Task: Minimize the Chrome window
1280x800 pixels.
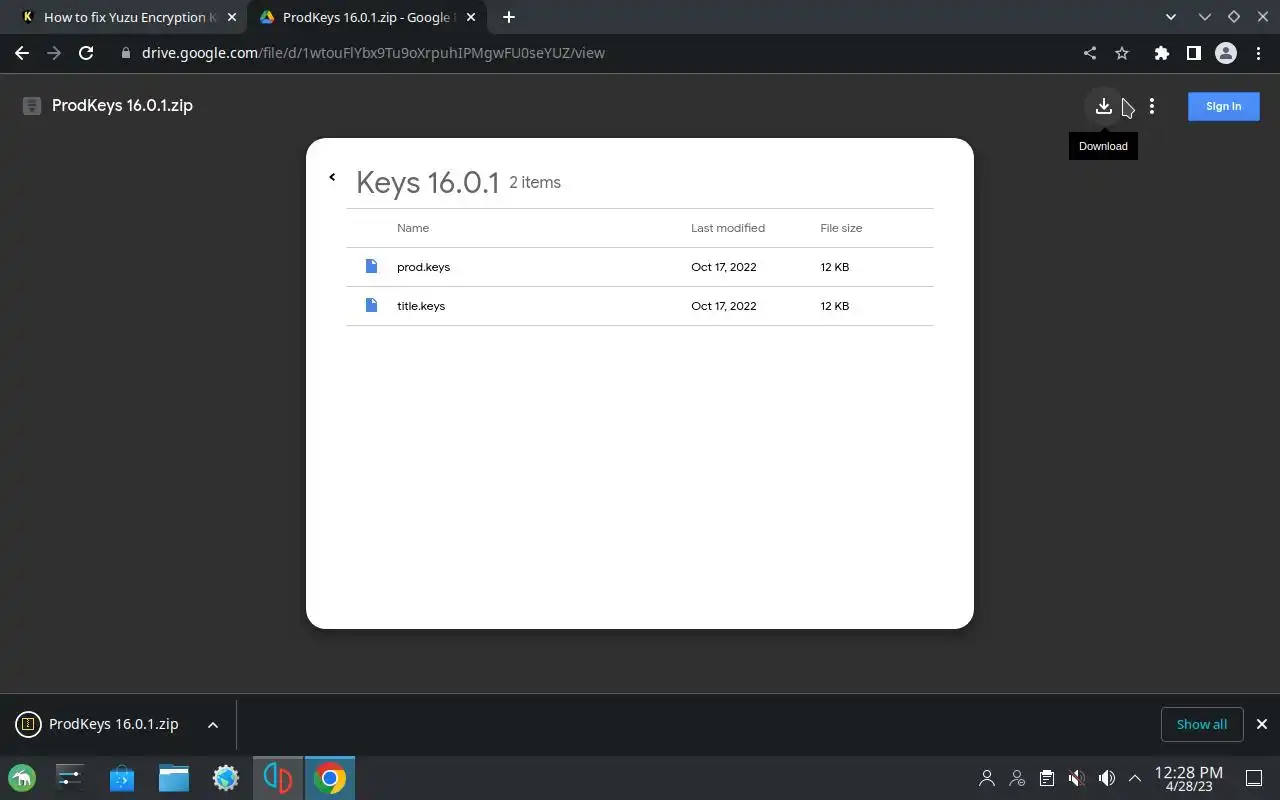Action: pos(1205,17)
